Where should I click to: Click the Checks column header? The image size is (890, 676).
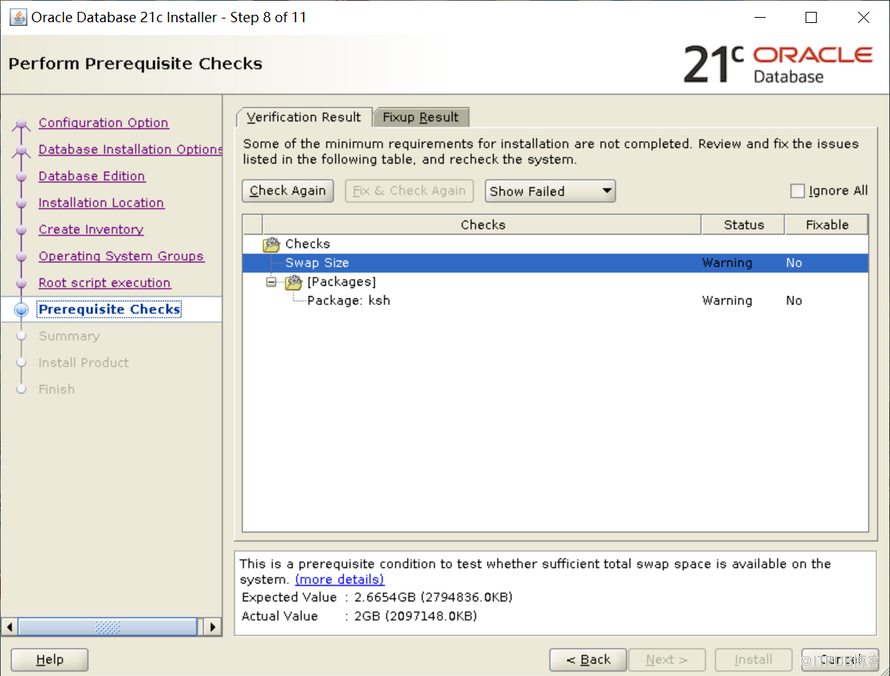(x=482, y=225)
